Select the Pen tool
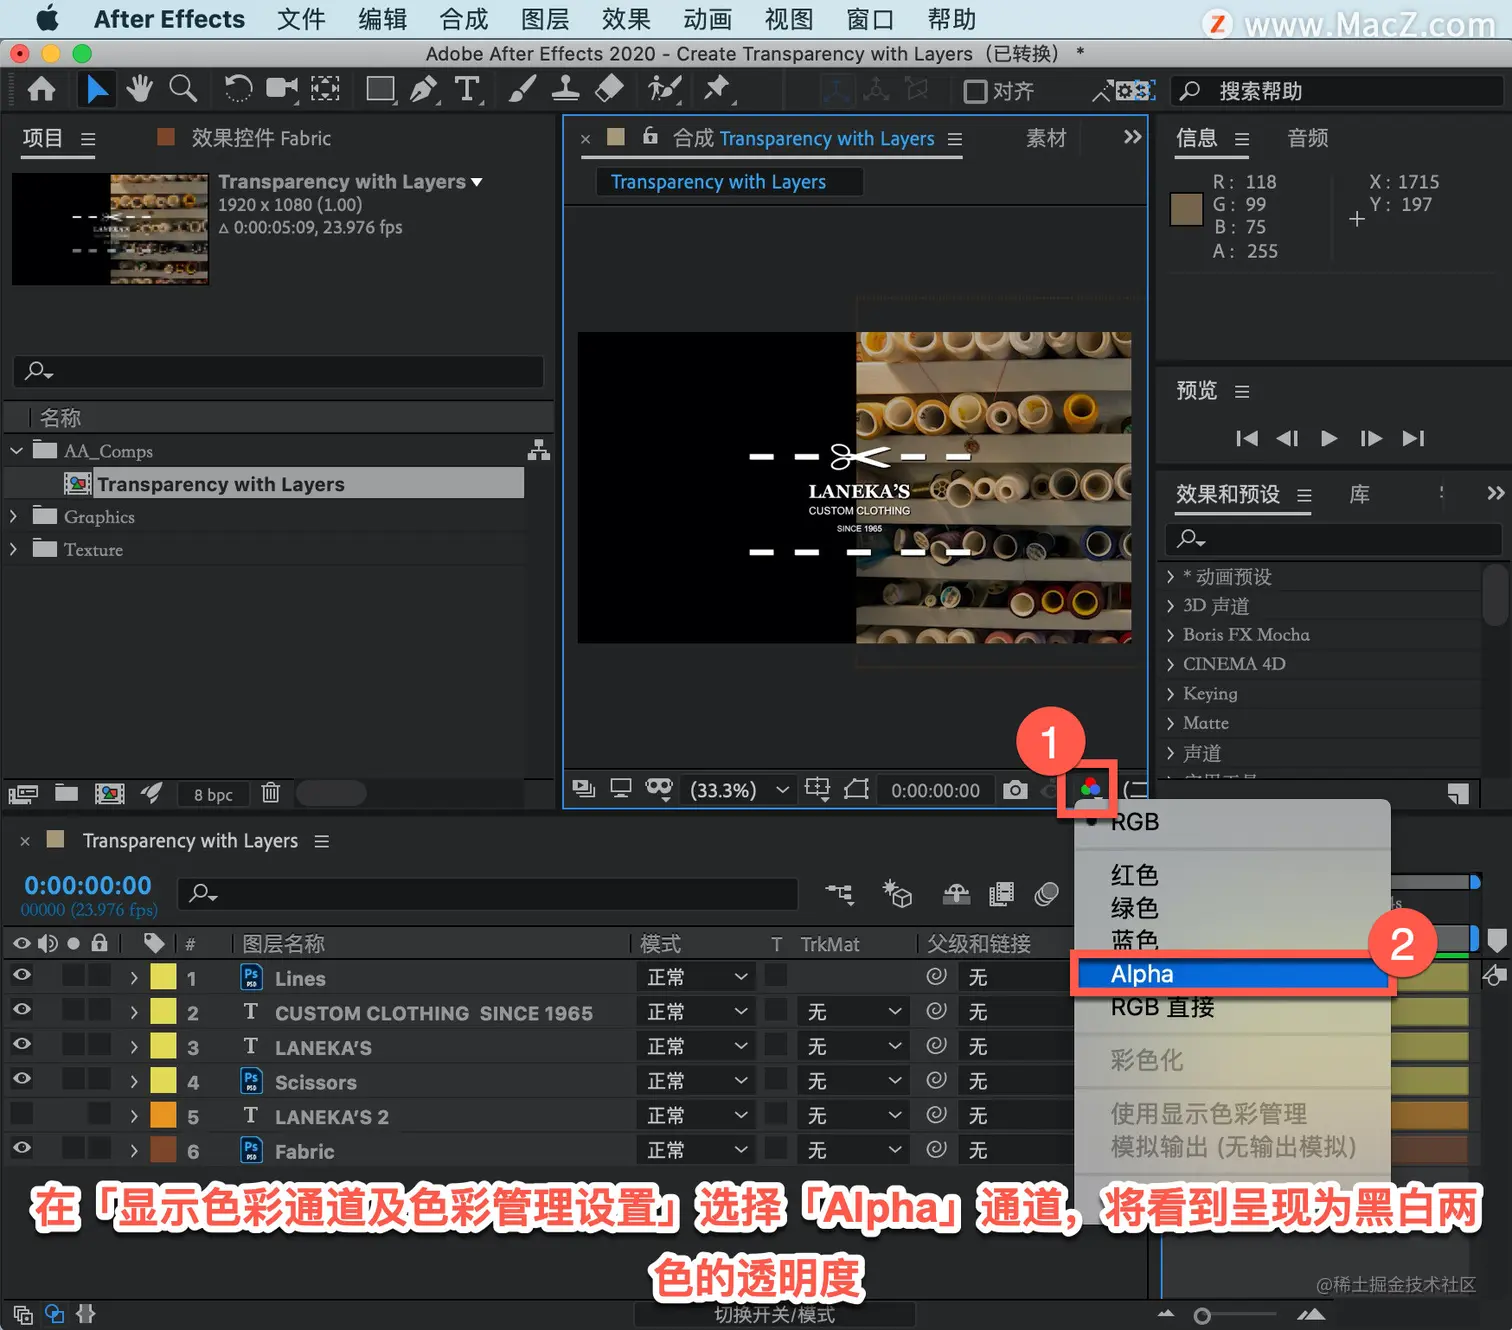 point(424,90)
